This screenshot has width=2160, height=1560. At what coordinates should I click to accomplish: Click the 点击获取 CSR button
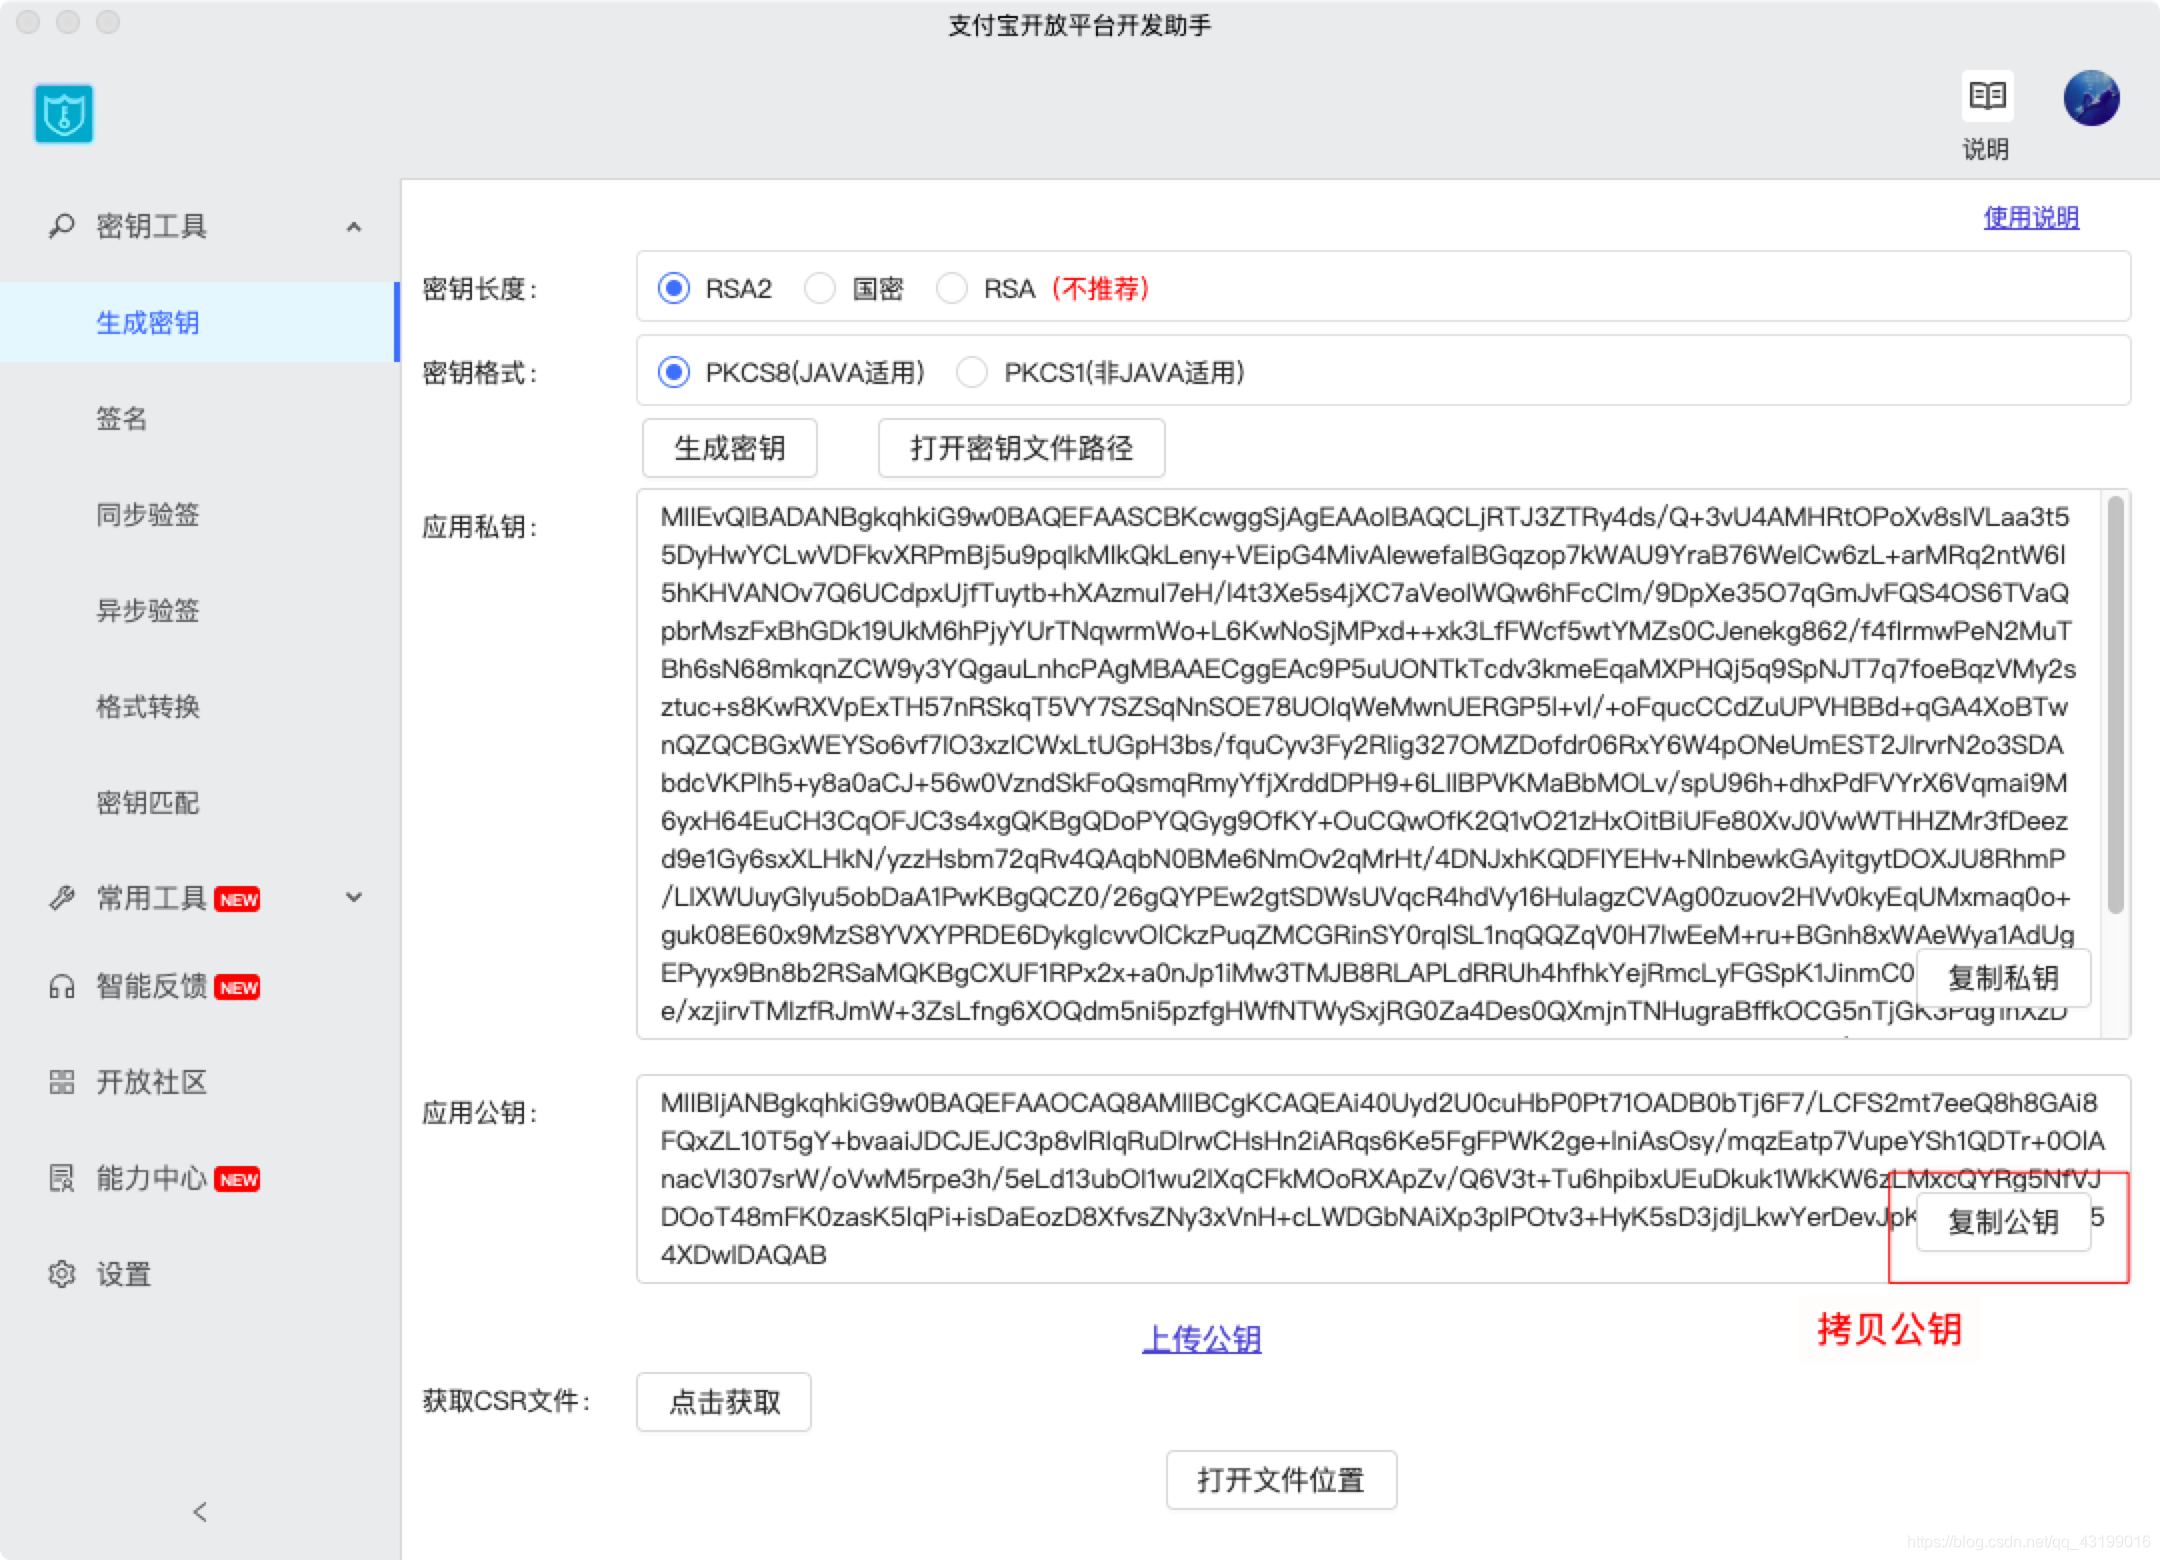(724, 1402)
